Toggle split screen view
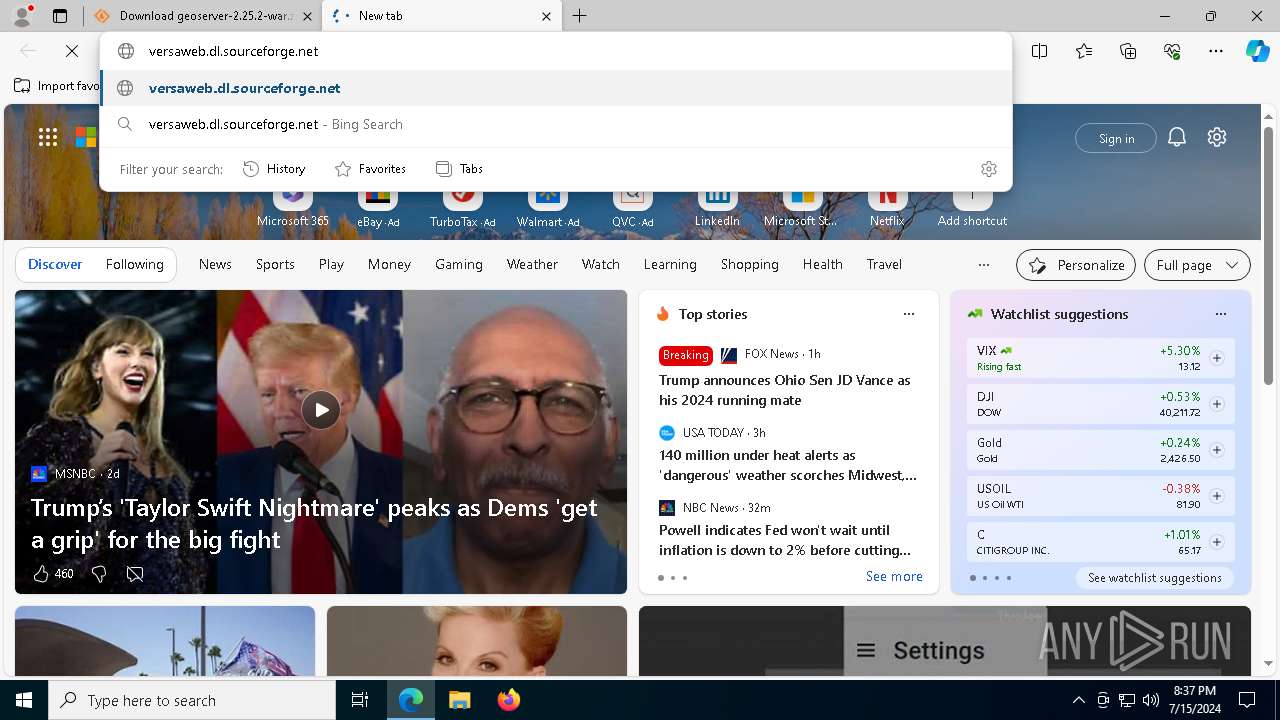This screenshot has width=1280, height=720. [1040, 51]
